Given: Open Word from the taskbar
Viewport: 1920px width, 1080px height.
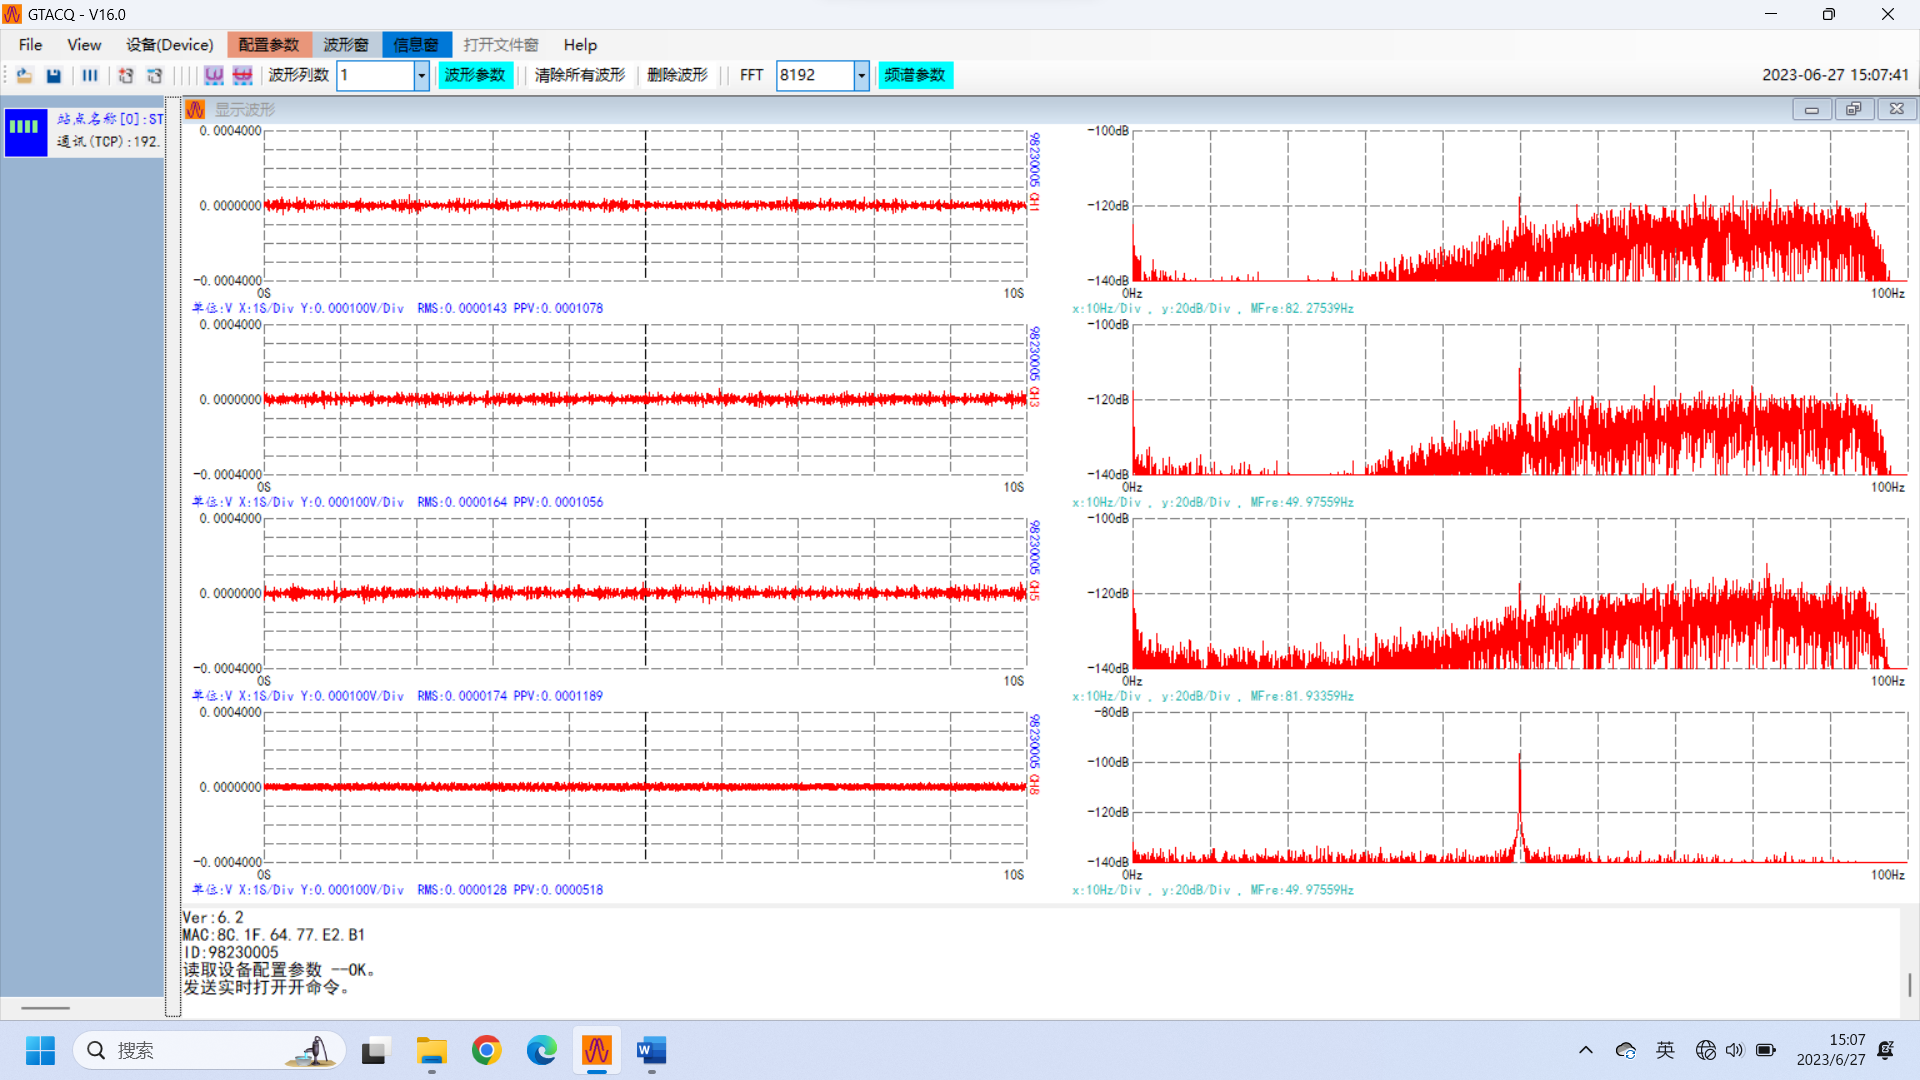Looking at the screenshot, I should coord(651,1050).
